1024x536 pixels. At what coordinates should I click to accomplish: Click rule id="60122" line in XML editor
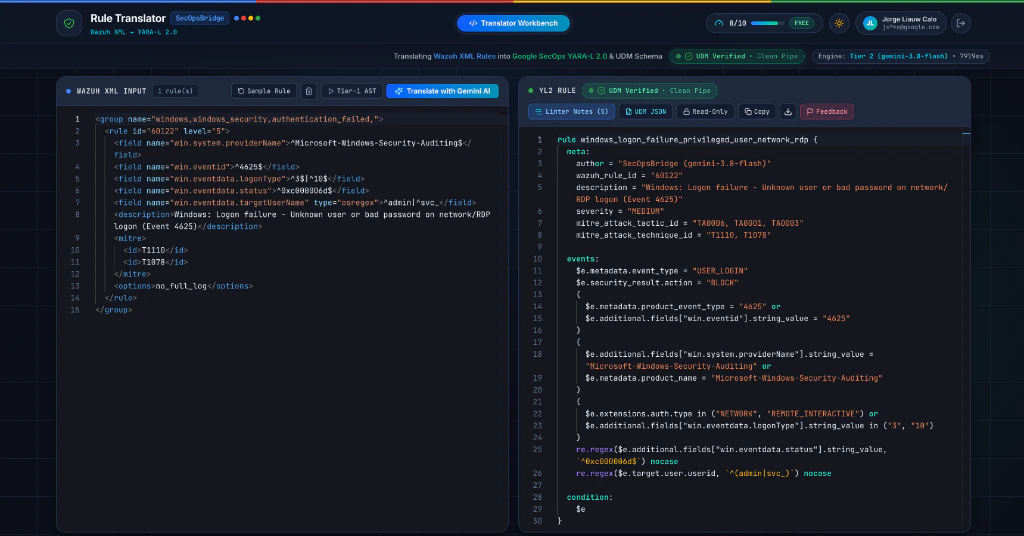click(167, 131)
